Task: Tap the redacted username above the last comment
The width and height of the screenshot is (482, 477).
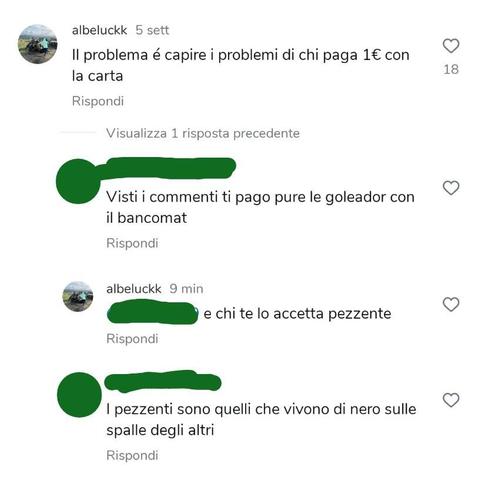Action: tap(163, 381)
